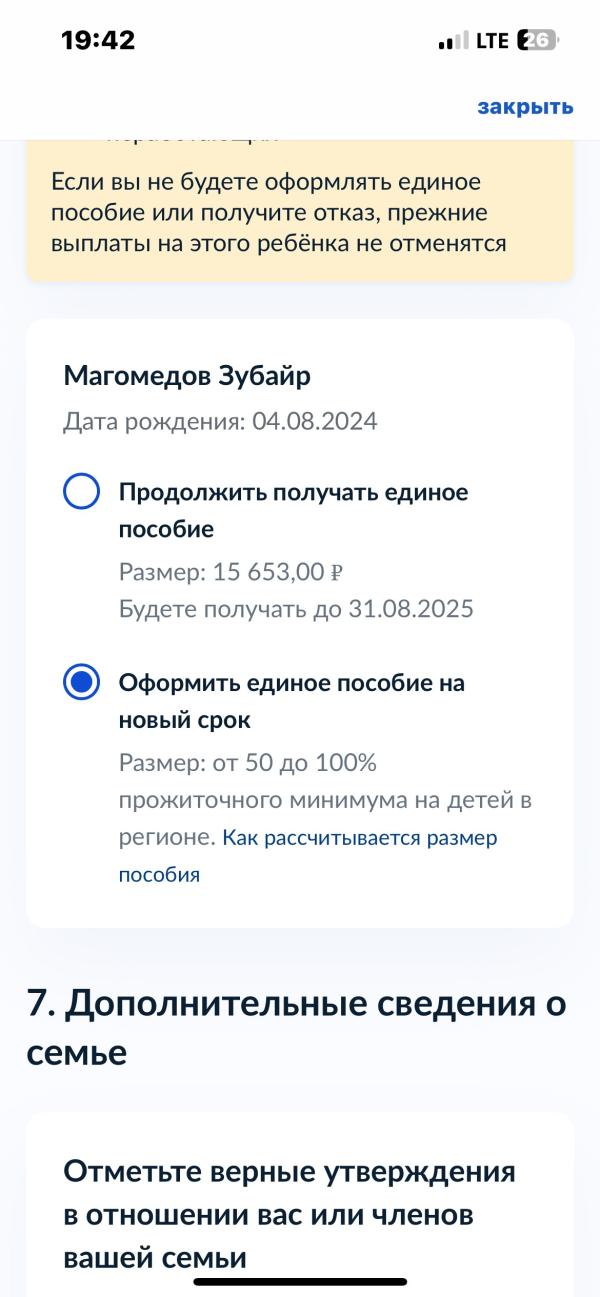Tap the child name Магомедов Зубайр
600x1297 pixels.
pyautogui.click(x=187, y=376)
